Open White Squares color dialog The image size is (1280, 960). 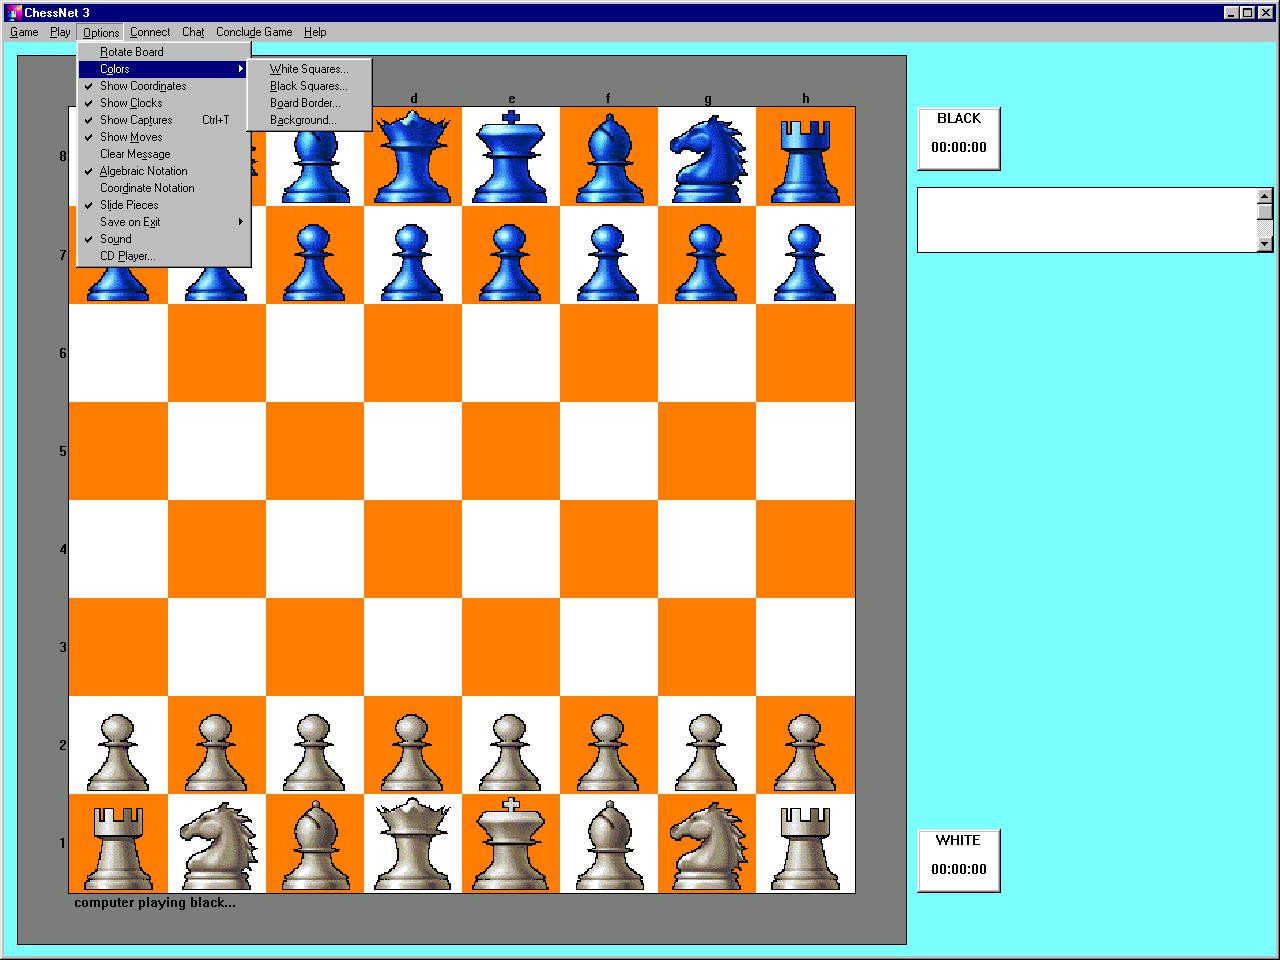(309, 69)
